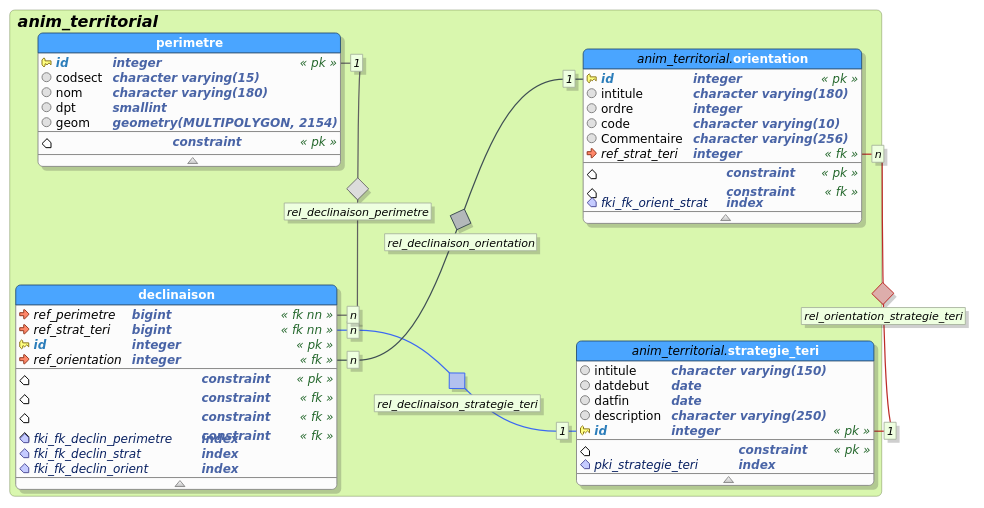Select the ref_strat_teri column in orientation
984x508 pixels.
point(639,154)
